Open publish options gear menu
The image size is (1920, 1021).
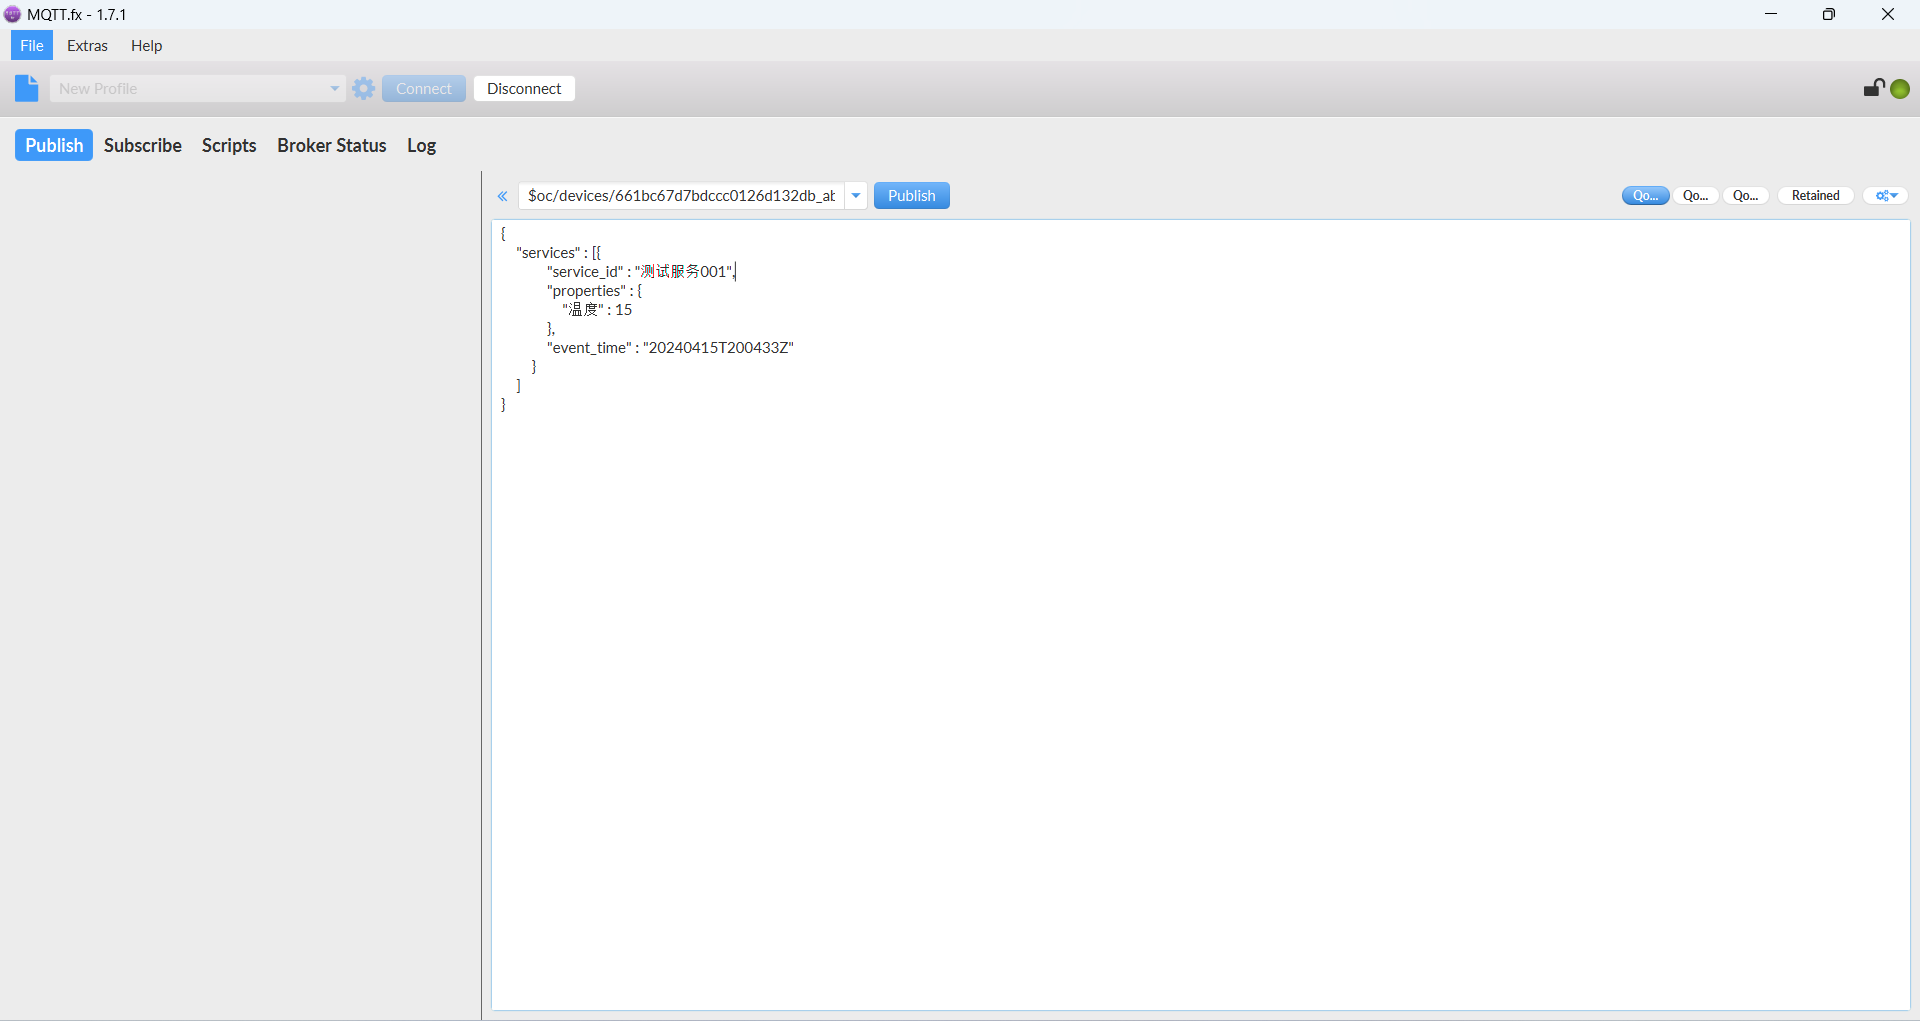1886,196
